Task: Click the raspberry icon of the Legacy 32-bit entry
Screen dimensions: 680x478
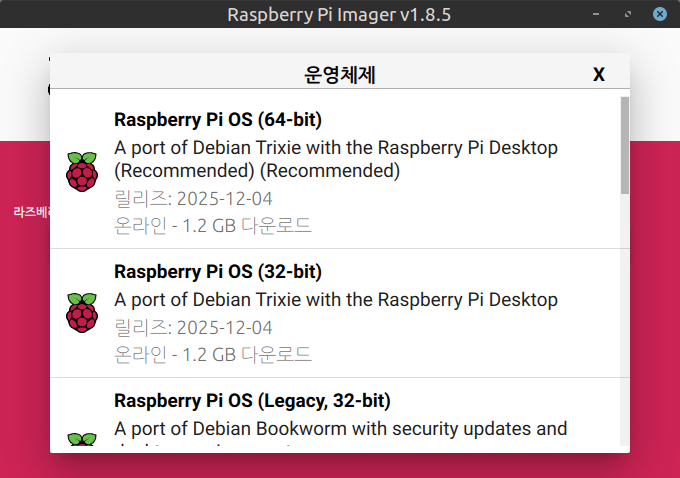Action: (82, 441)
